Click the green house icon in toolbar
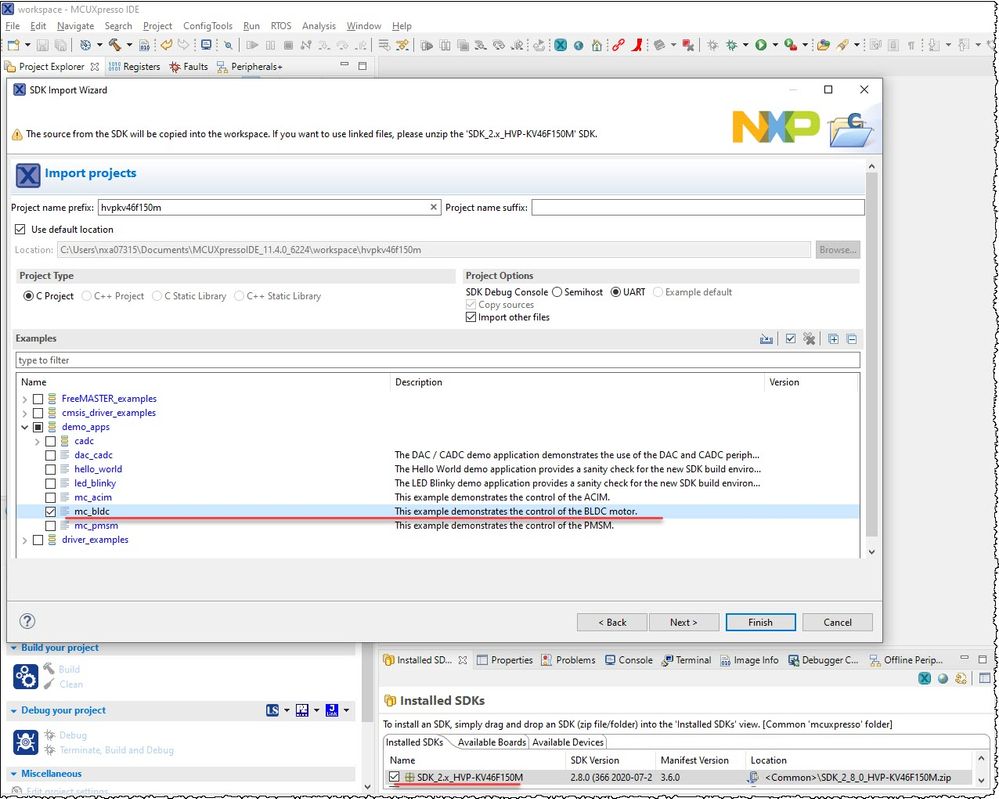The width and height of the screenshot is (999, 799). click(x=596, y=45)
